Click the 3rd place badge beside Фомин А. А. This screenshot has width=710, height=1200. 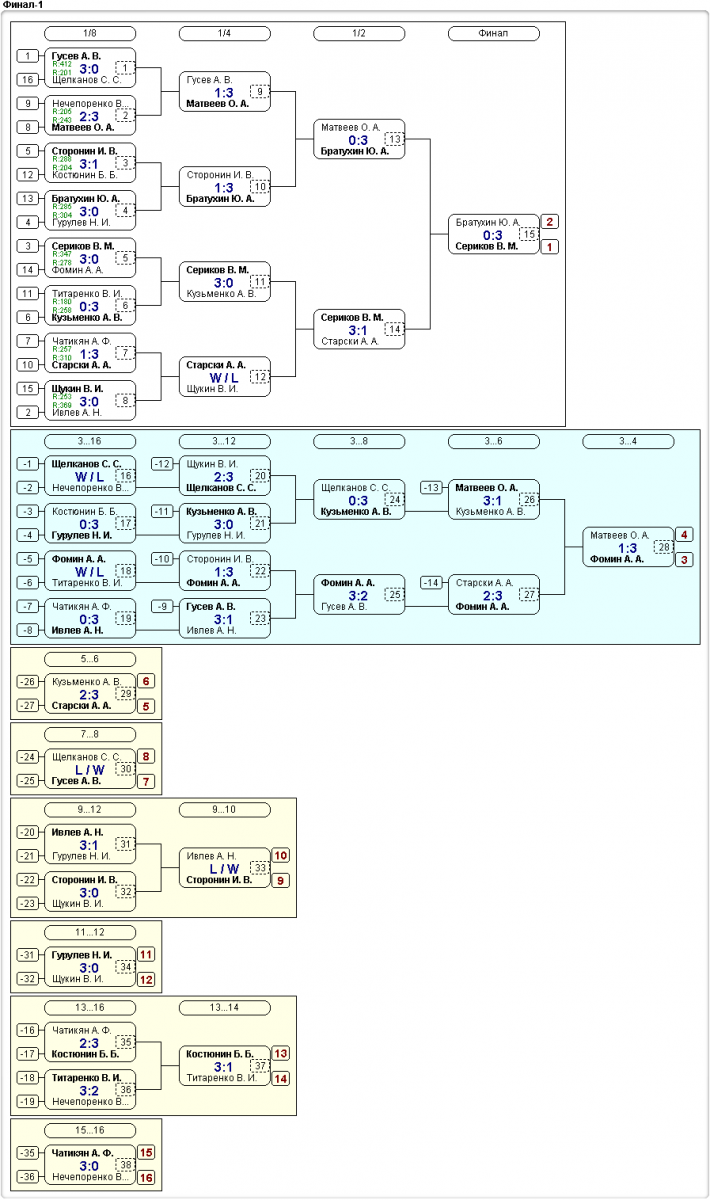click(x=684, y=560)
